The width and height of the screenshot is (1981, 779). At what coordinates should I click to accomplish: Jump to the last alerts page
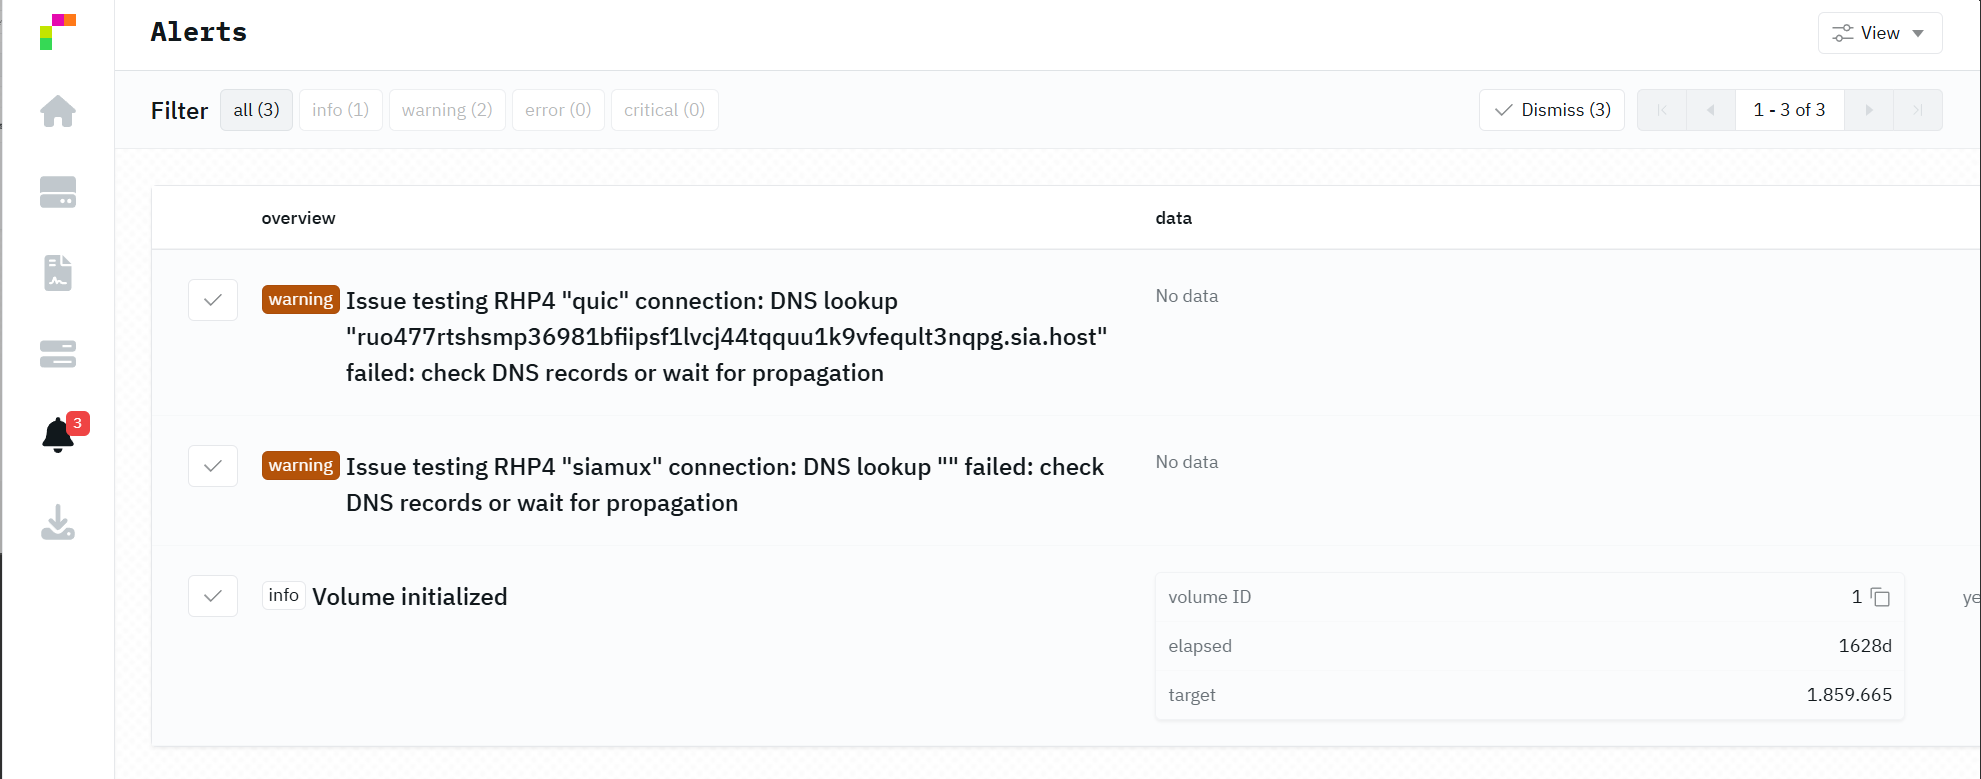(x=1917, y=110)
